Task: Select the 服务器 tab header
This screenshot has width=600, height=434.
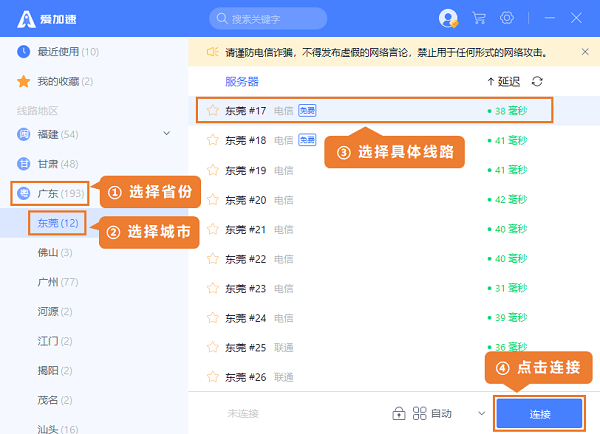Action: point(242,81)
